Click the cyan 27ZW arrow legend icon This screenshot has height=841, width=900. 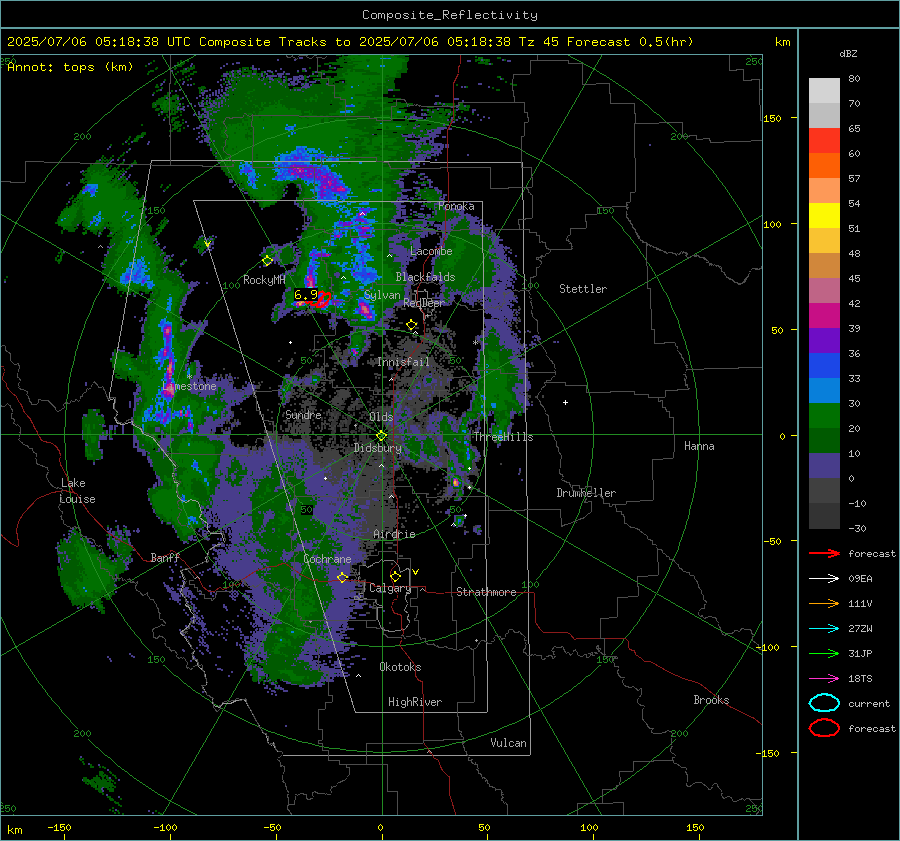(824, 628)
